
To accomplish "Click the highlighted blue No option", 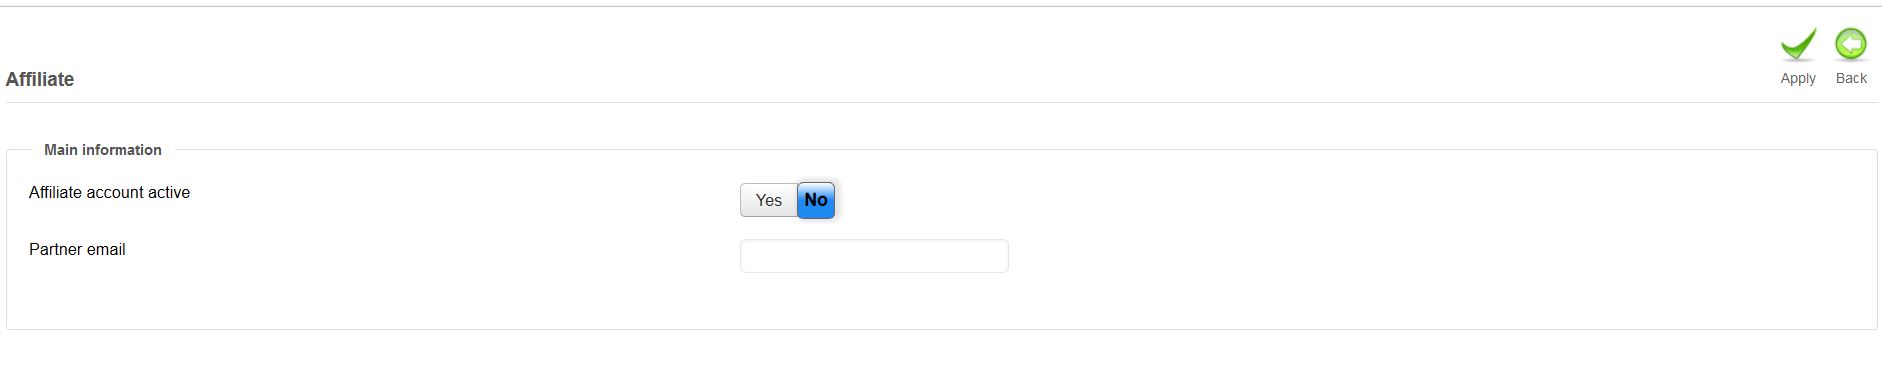I will 816,200.
